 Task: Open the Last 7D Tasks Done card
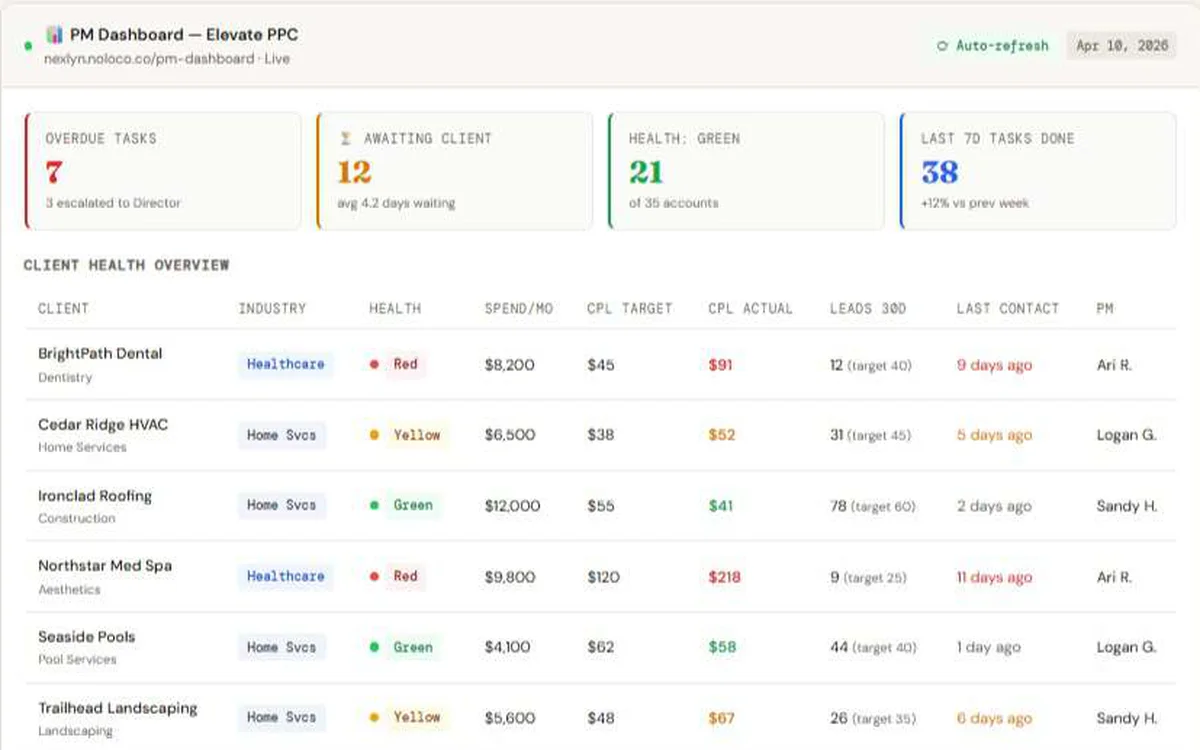point(1038,171)
